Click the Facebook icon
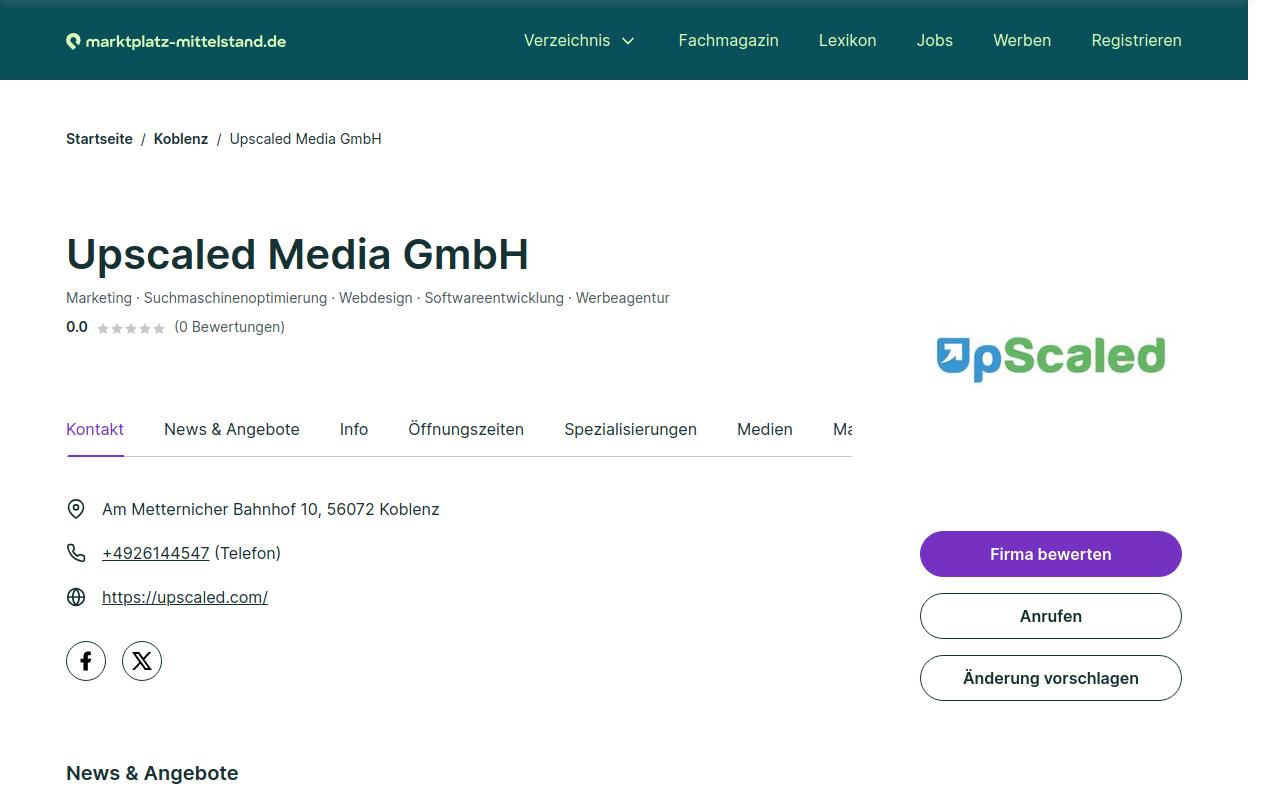Viewport: 1280px width, 800px height. tap(86, 660)
